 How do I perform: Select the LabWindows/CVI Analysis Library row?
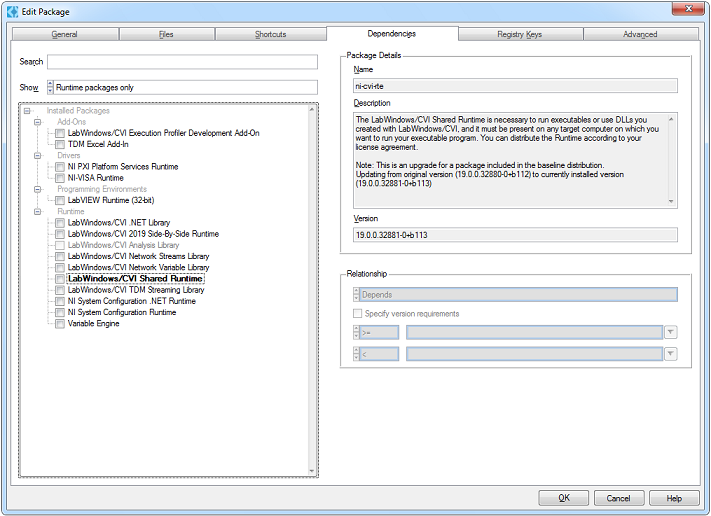123,245
